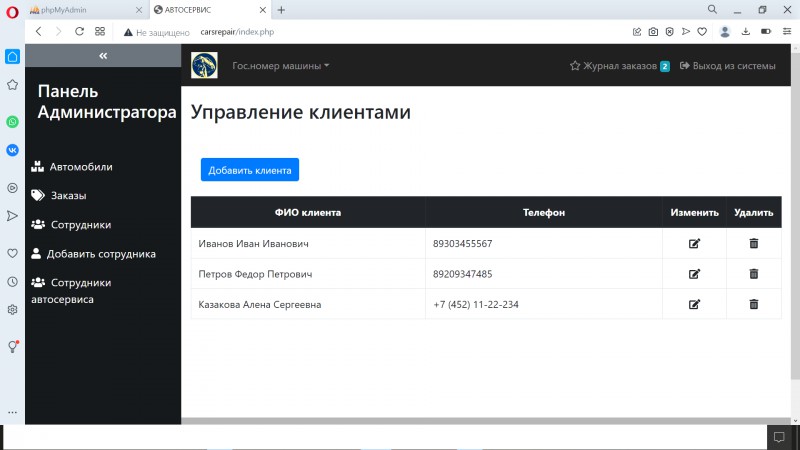Open Добавить сотрудника in sidebar
The image size is (800, 450).
pos(93,254)
